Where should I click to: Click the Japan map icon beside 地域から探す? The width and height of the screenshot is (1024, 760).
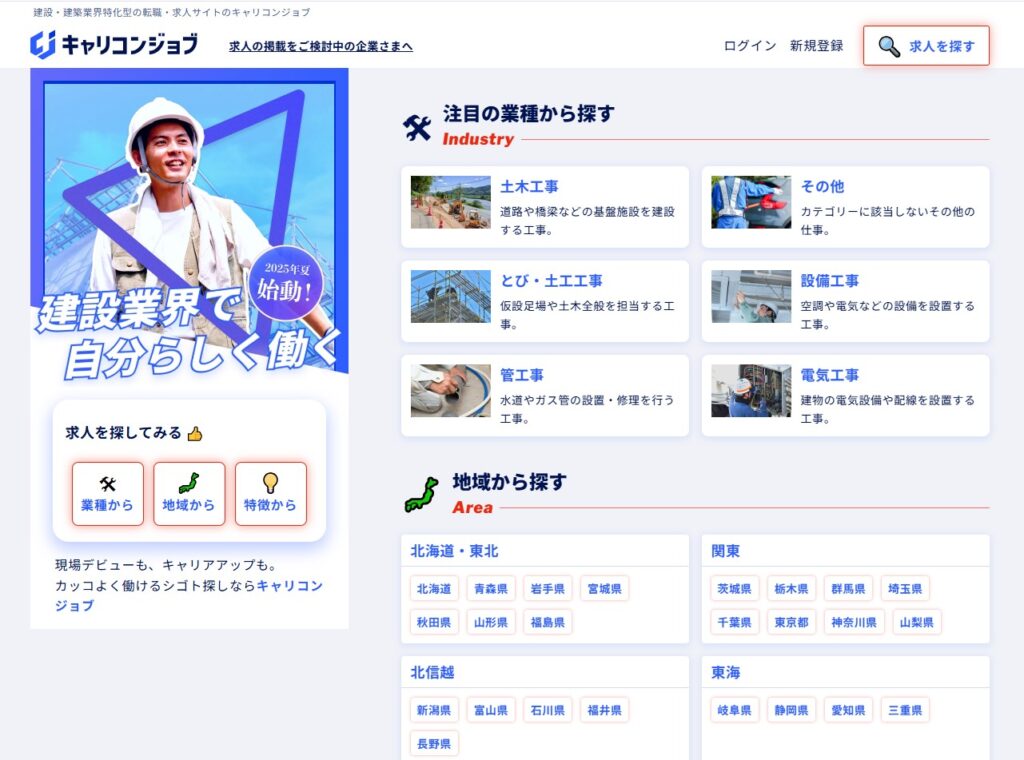click(420, 491)
